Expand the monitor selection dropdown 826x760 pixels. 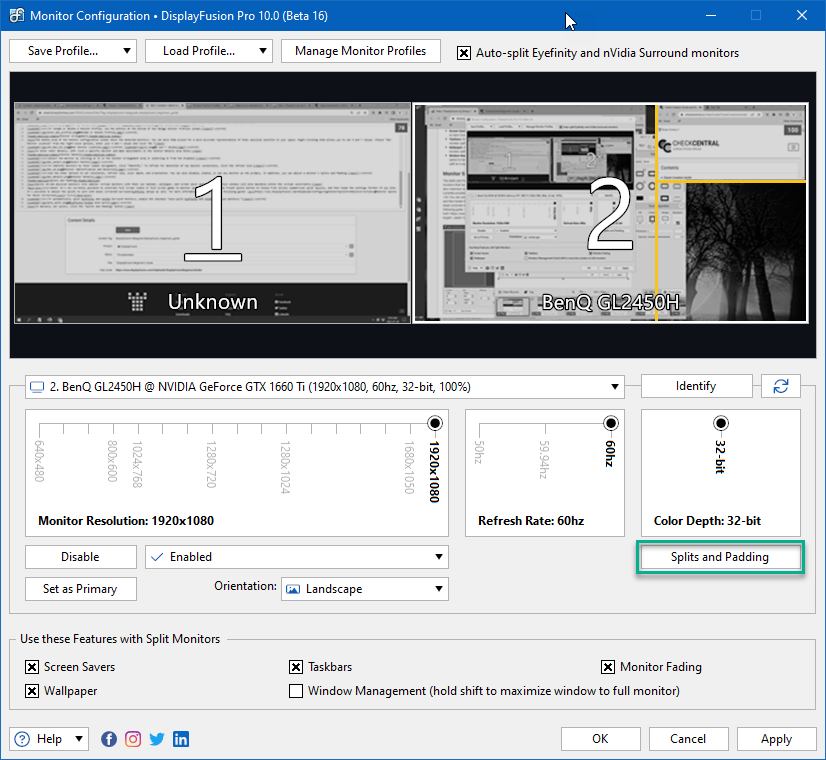(614, 387)
